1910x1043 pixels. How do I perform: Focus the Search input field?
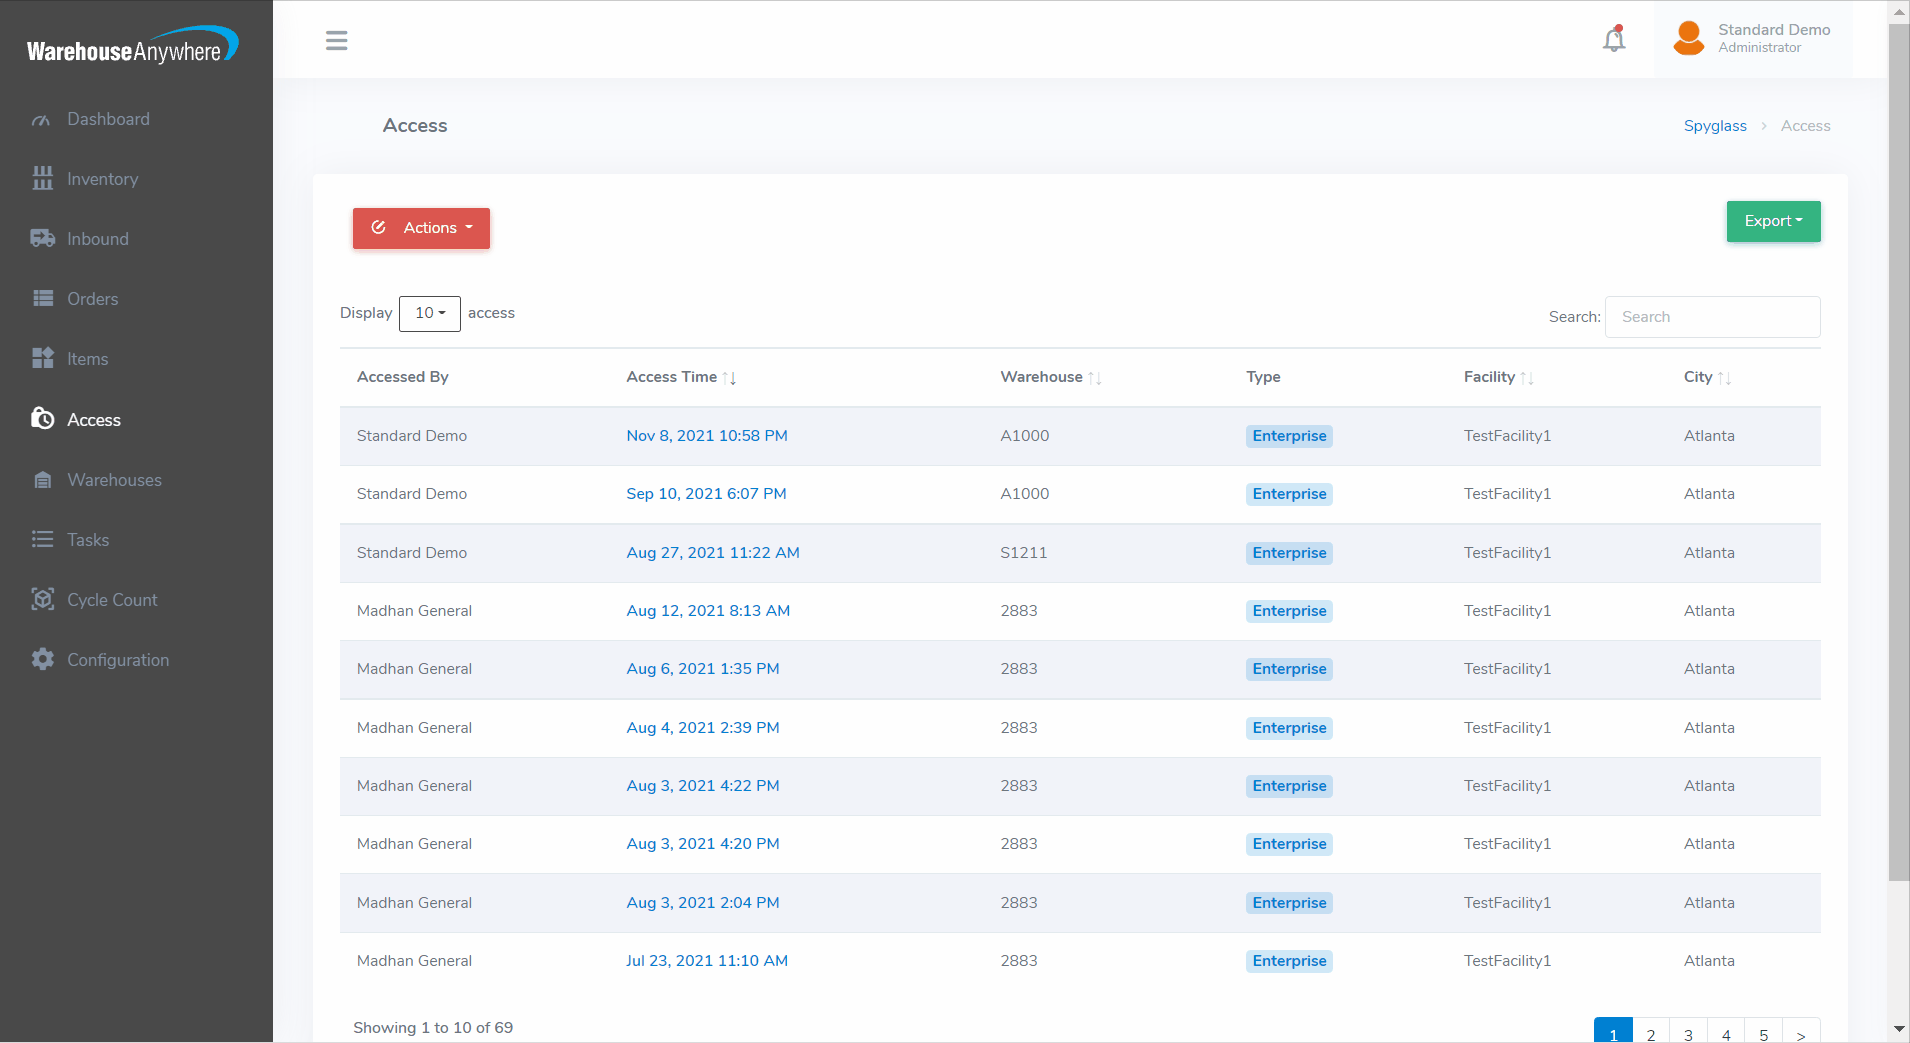(x=1711, y=317)
